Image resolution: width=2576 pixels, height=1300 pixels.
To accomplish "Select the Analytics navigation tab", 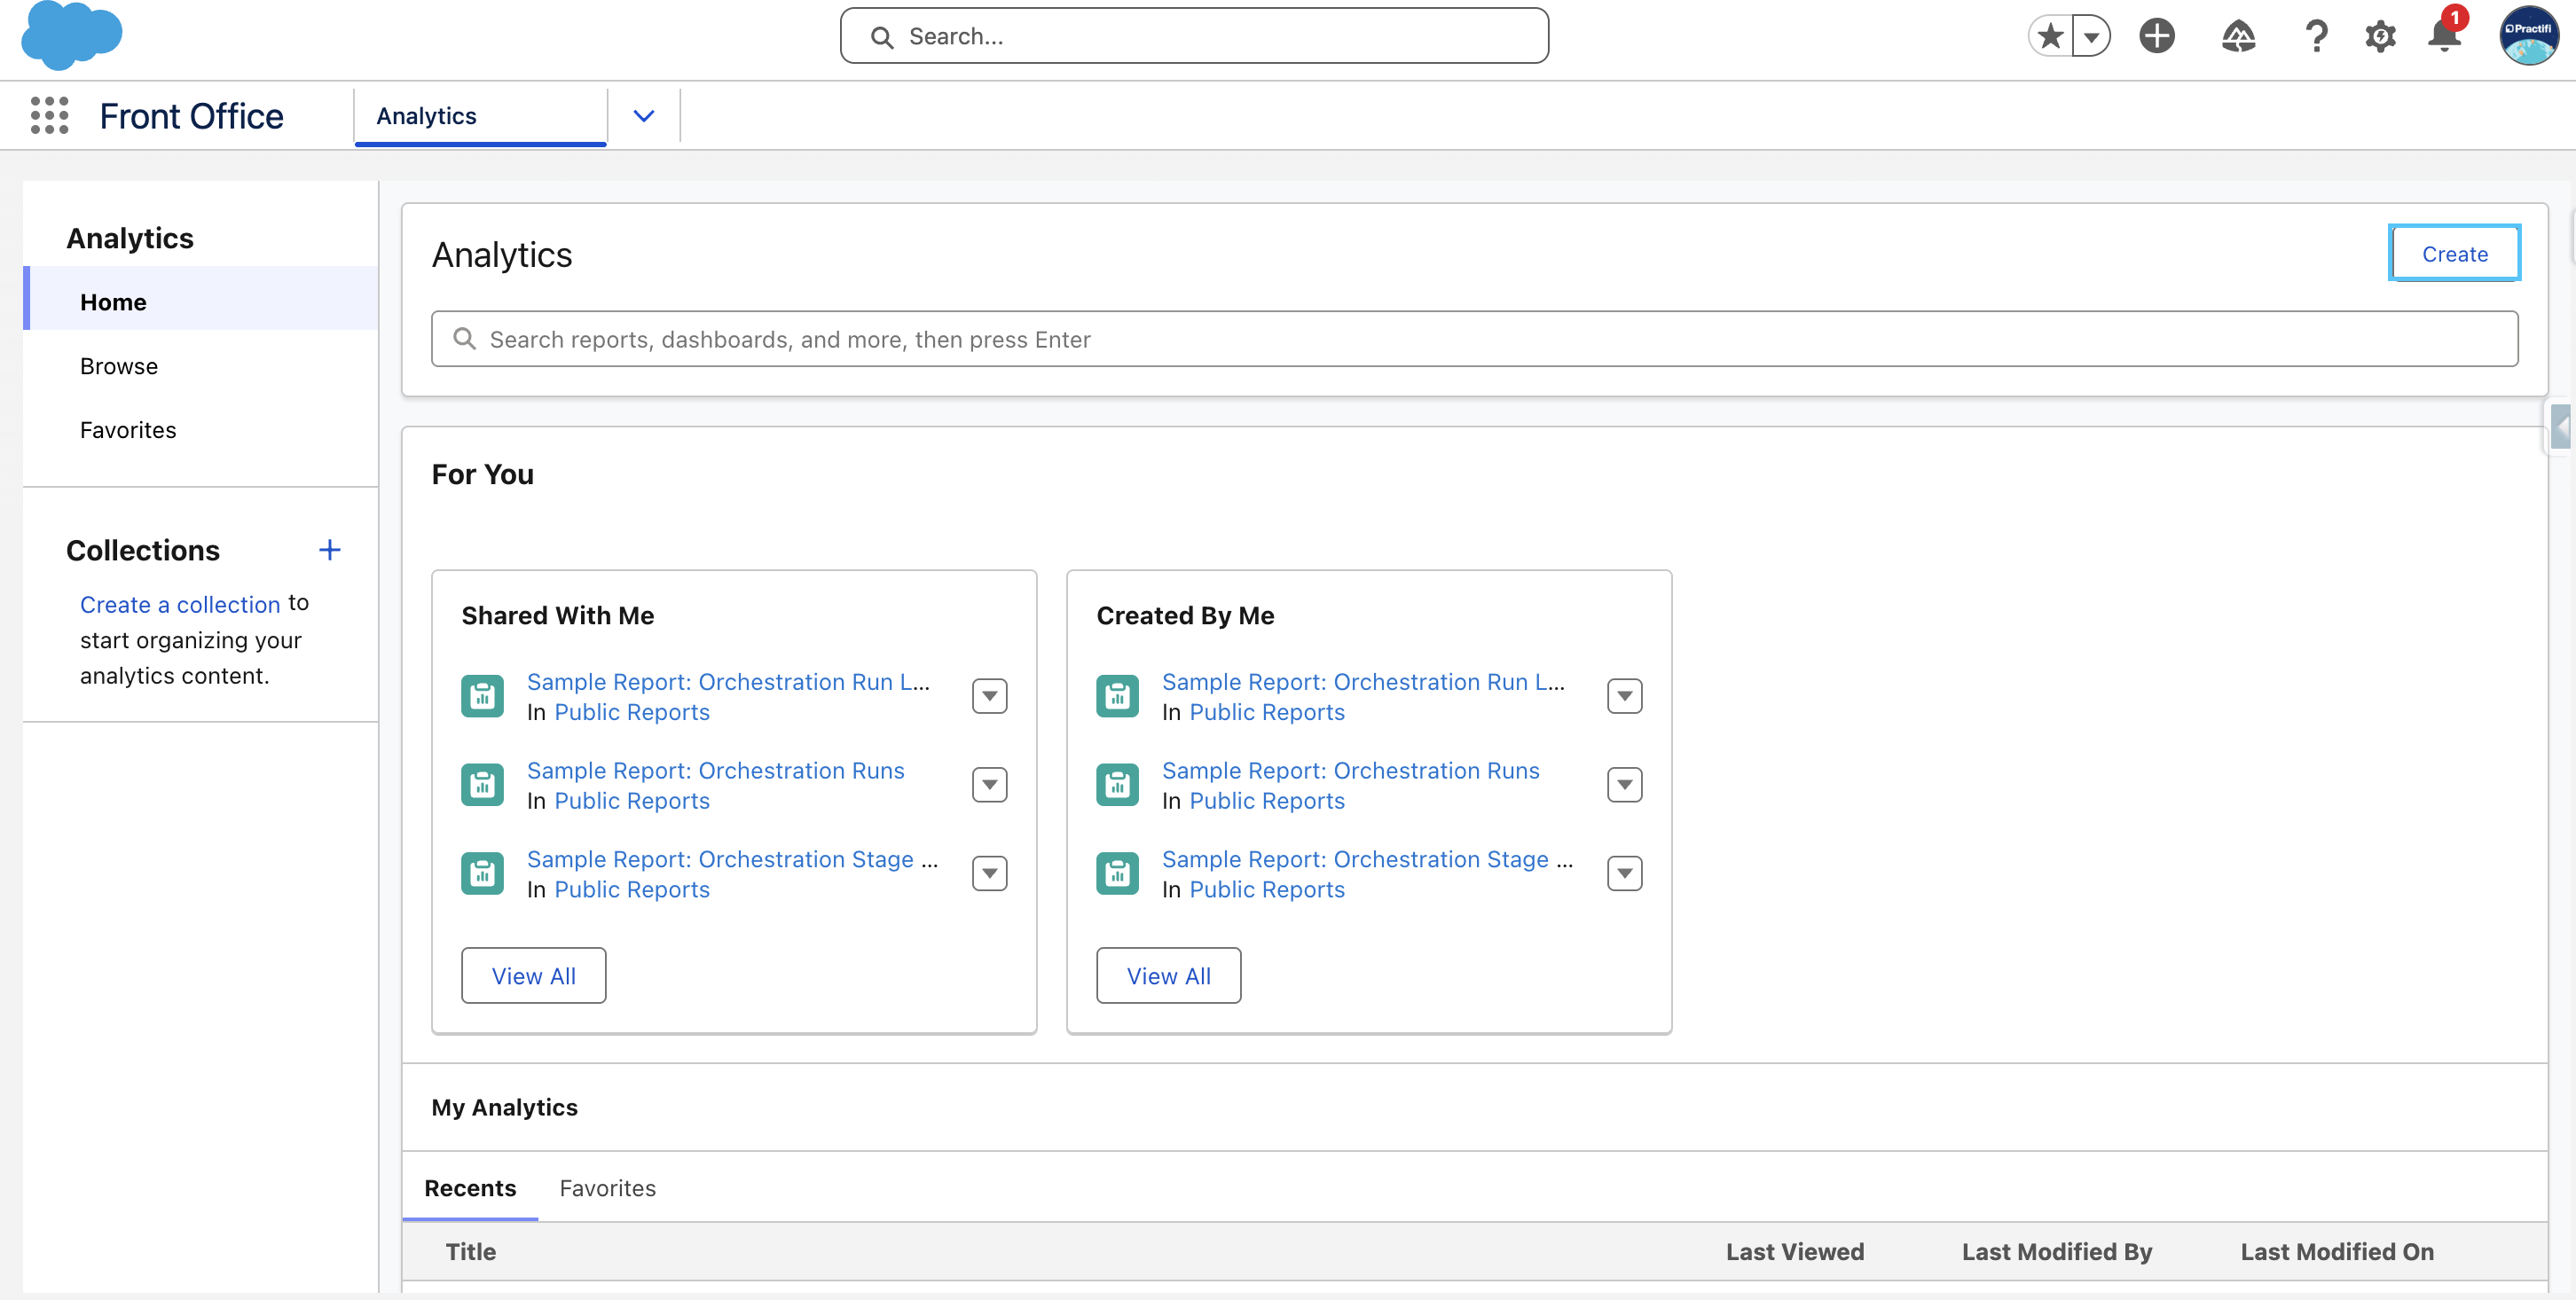I will [x=480, y=116].
